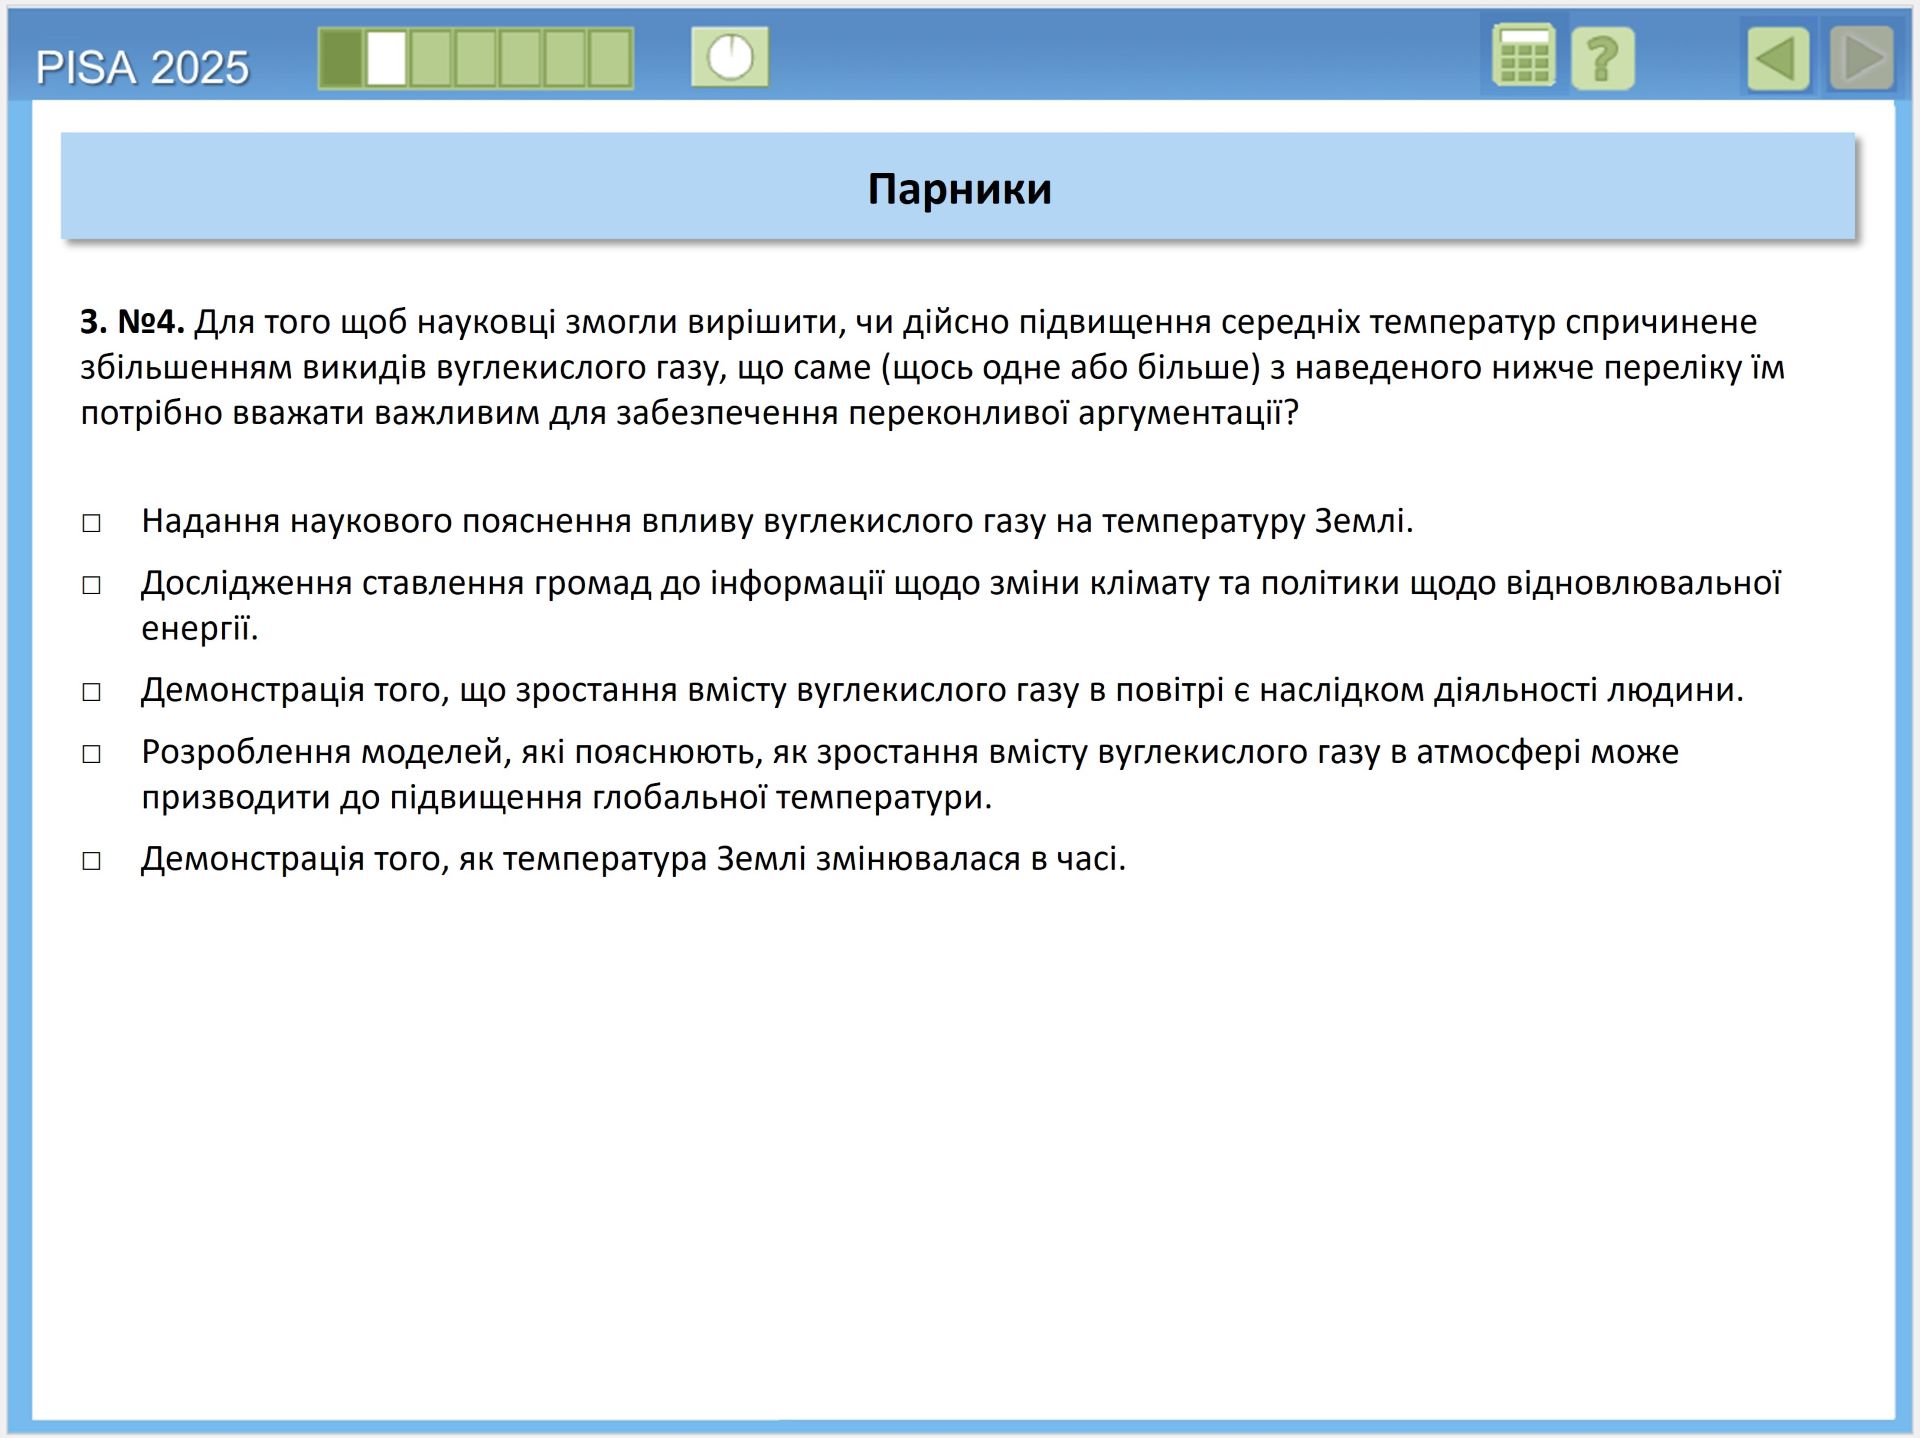Click the fourth progress bar square
Screen dimensions: 1920x1438
[x=476, y=58]
